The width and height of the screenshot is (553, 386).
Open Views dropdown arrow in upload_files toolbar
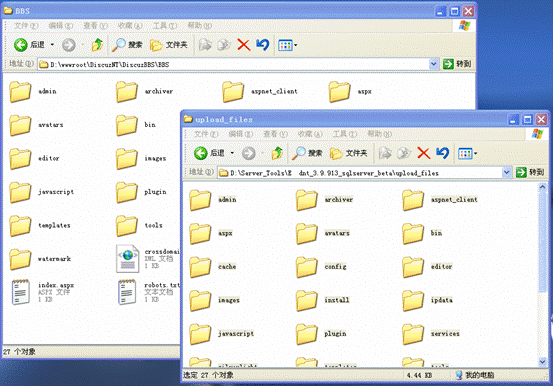coord(475,153)
